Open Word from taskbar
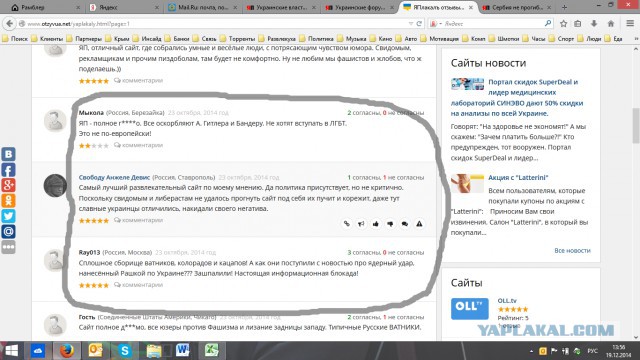This screenshot has width=640, height=360. point(182,351)
